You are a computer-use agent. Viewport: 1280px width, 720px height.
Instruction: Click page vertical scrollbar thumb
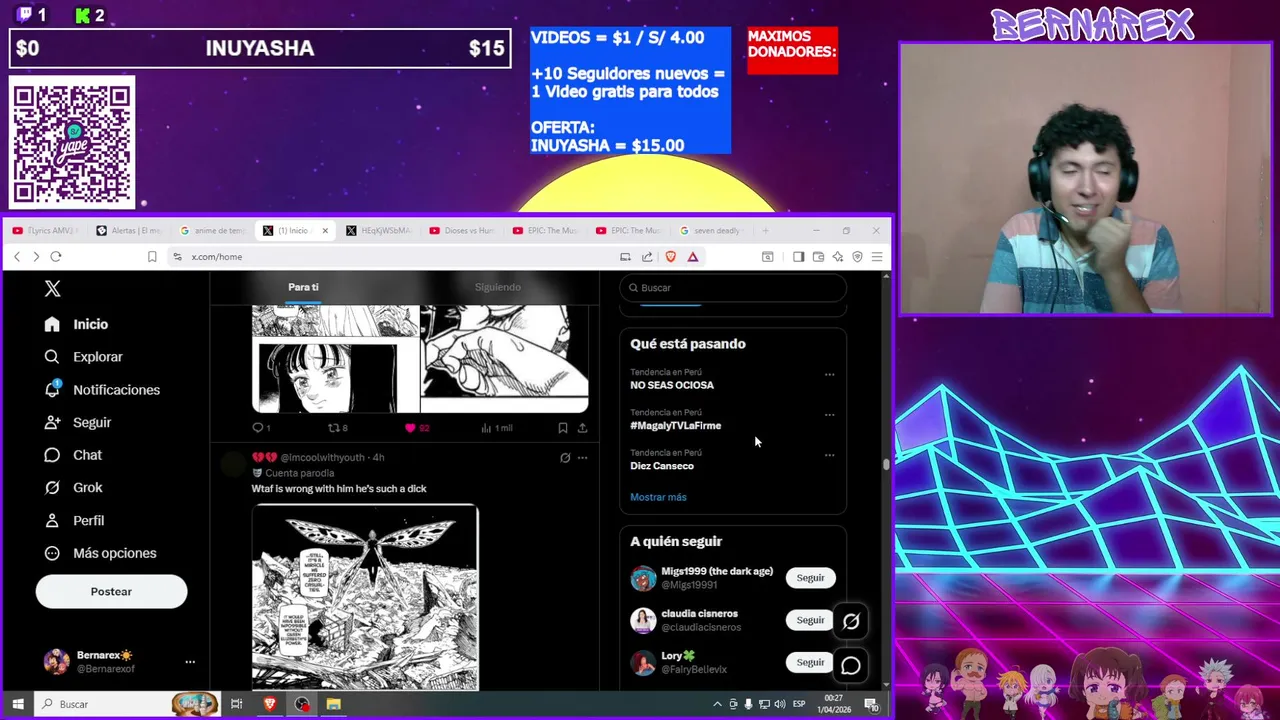(886, 464)
